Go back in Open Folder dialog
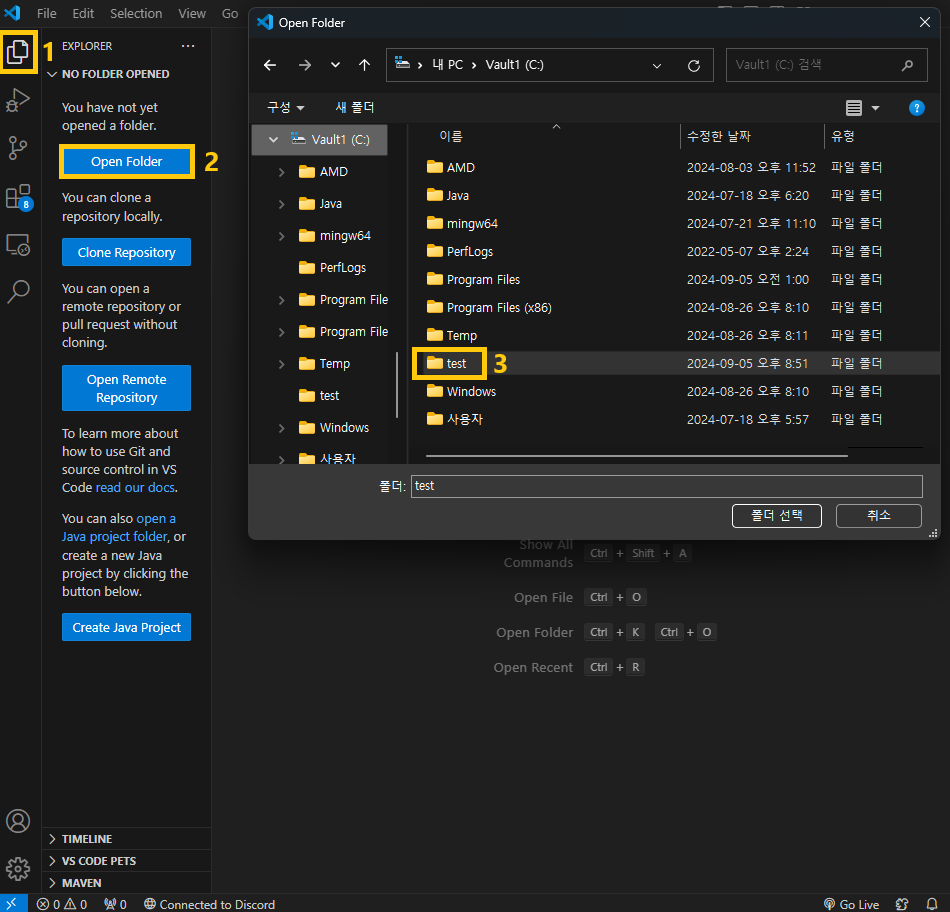 coord(270,65)
